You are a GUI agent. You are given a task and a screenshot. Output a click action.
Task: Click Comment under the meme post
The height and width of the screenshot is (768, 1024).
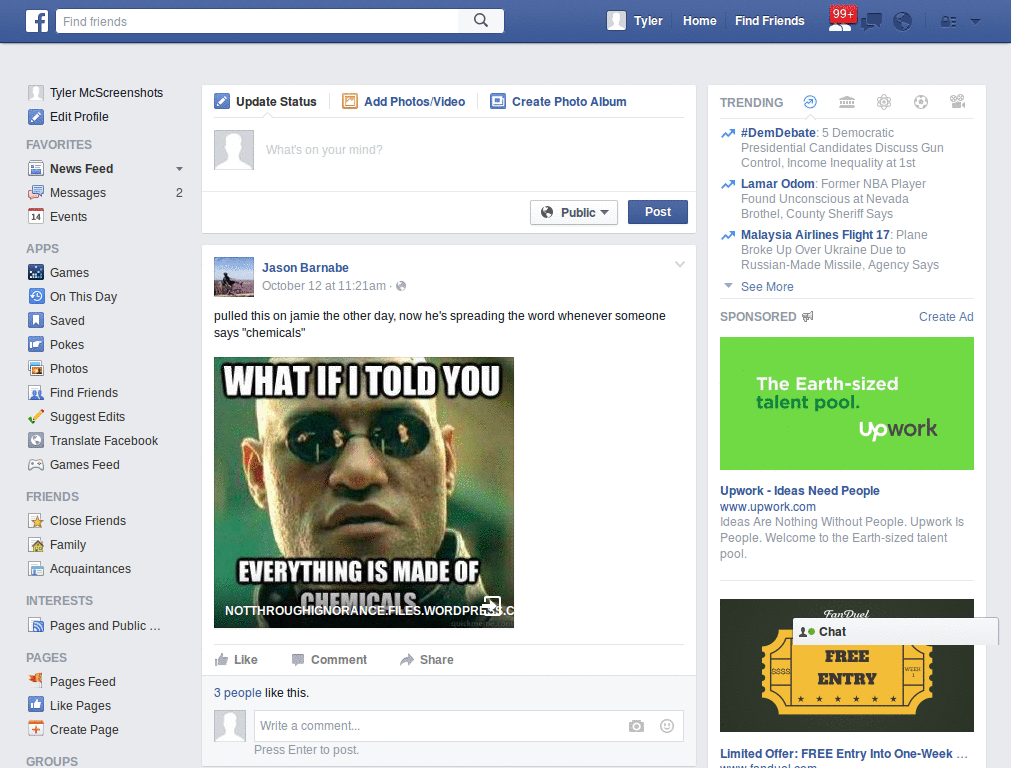[x=330, y=660]
